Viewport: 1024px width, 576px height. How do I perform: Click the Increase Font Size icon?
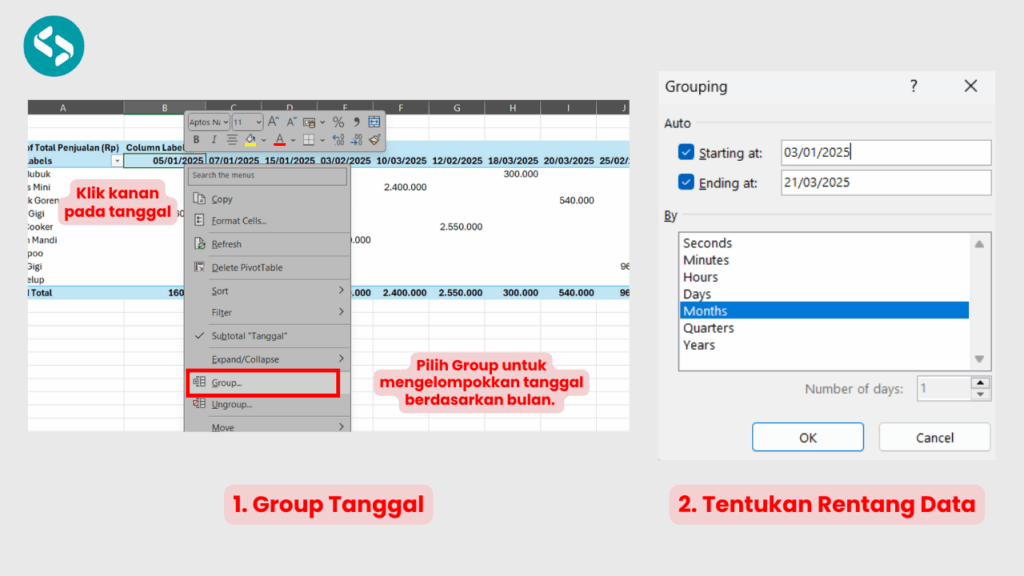pos(274,122)
